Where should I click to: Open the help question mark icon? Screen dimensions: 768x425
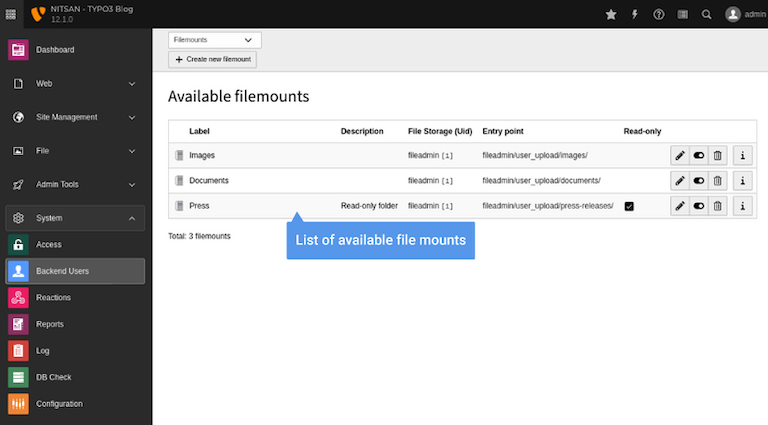(x=659, y=14)
